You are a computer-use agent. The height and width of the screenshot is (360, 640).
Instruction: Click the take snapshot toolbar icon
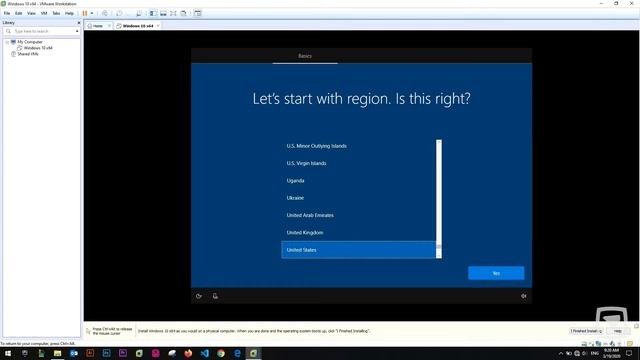tap(119, 13)
